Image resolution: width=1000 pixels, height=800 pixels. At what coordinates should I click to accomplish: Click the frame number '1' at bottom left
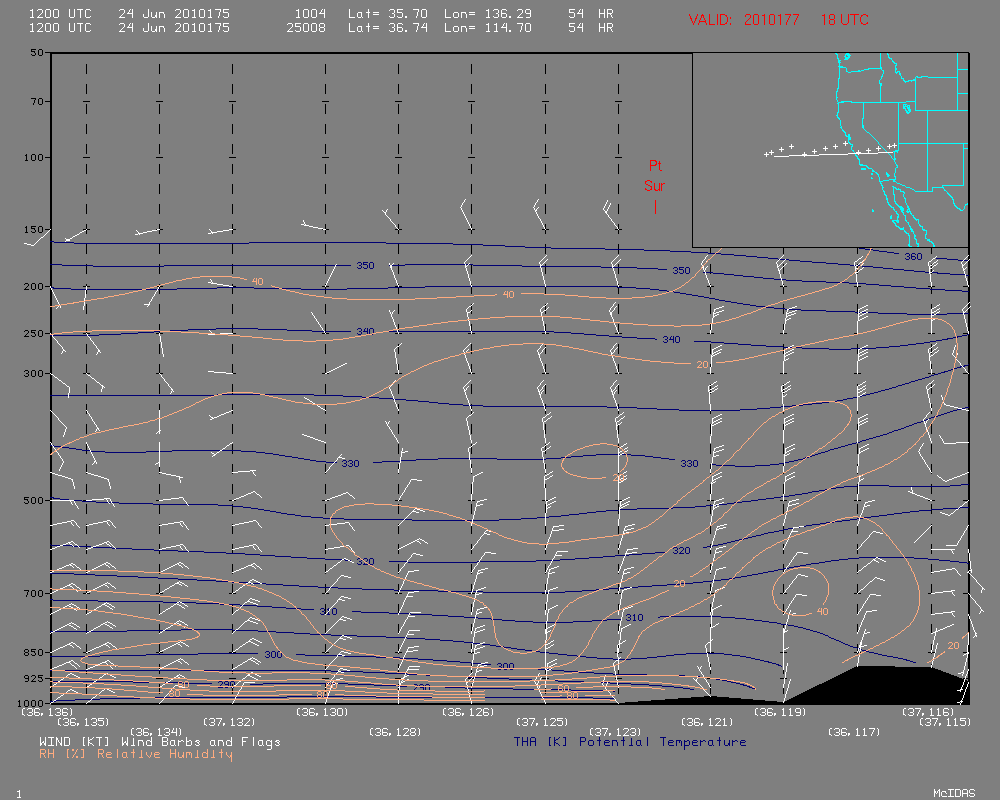tap(18, 794)
